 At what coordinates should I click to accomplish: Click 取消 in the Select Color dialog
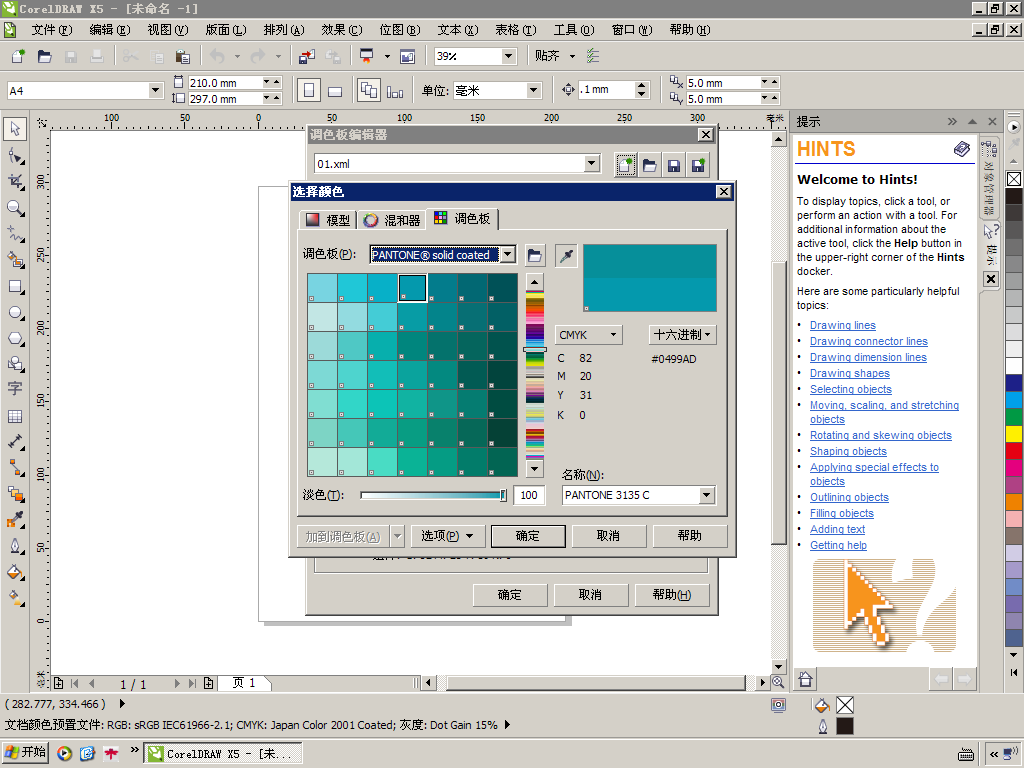(609, 536)
